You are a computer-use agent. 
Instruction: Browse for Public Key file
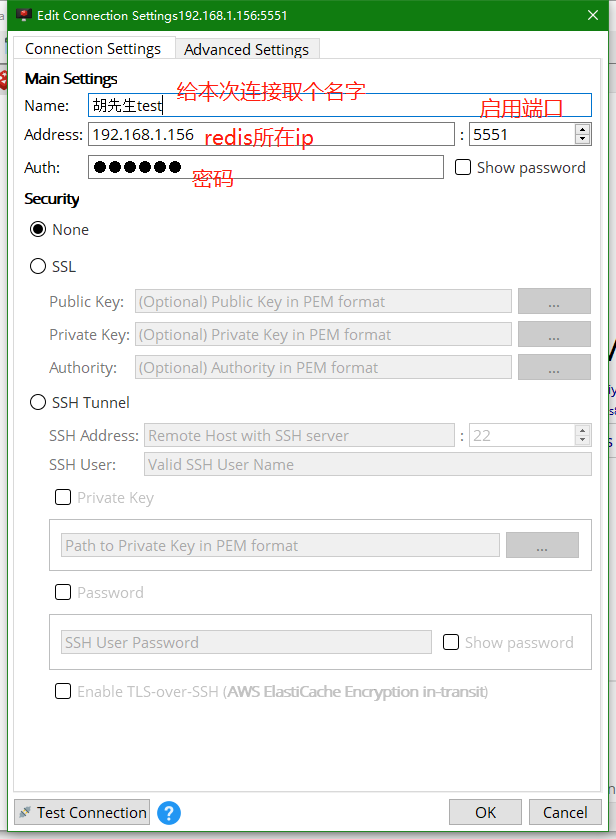(554, 301)
